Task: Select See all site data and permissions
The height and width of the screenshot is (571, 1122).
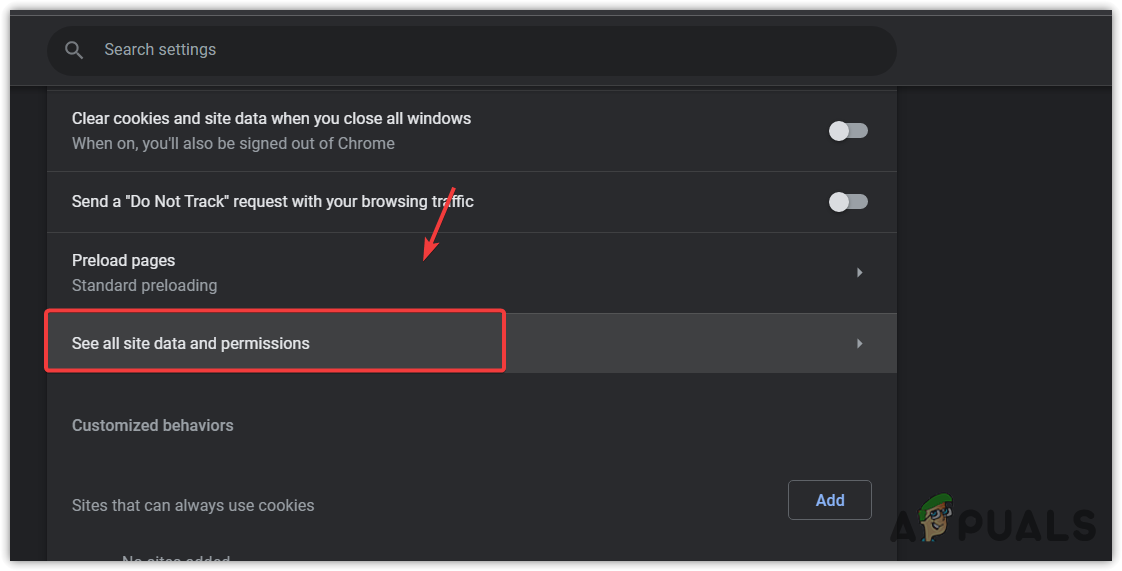Action: [191, 343]
